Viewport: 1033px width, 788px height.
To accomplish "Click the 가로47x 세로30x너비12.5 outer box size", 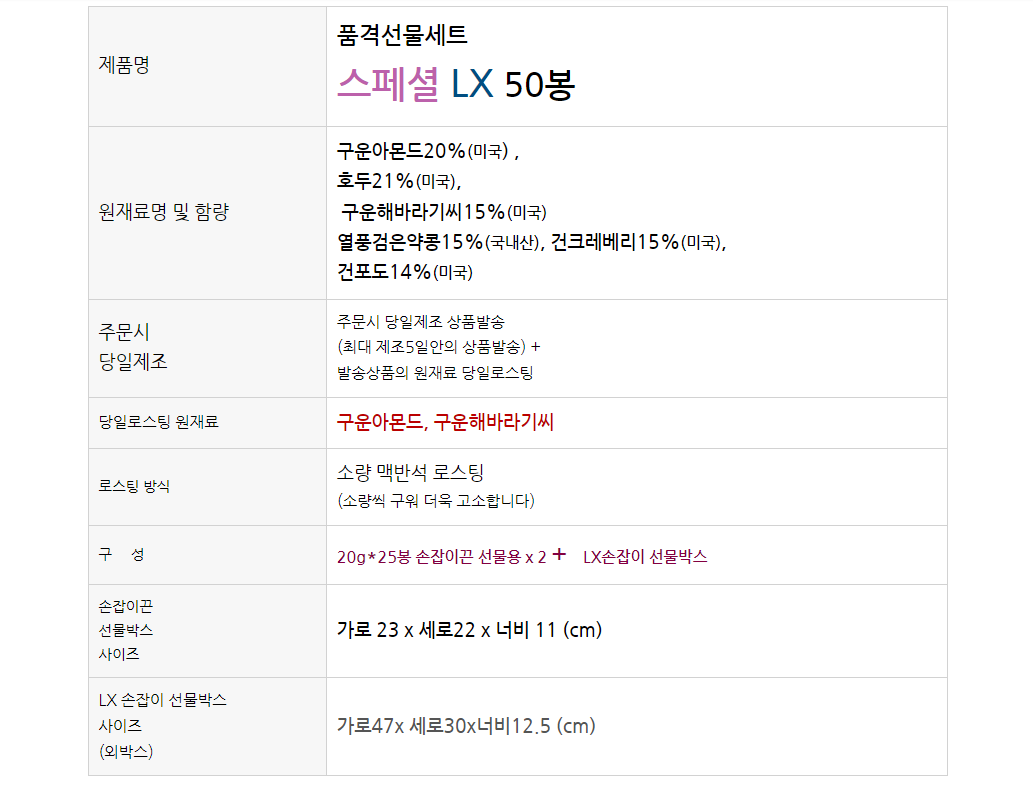I will [x=465, y=726].
